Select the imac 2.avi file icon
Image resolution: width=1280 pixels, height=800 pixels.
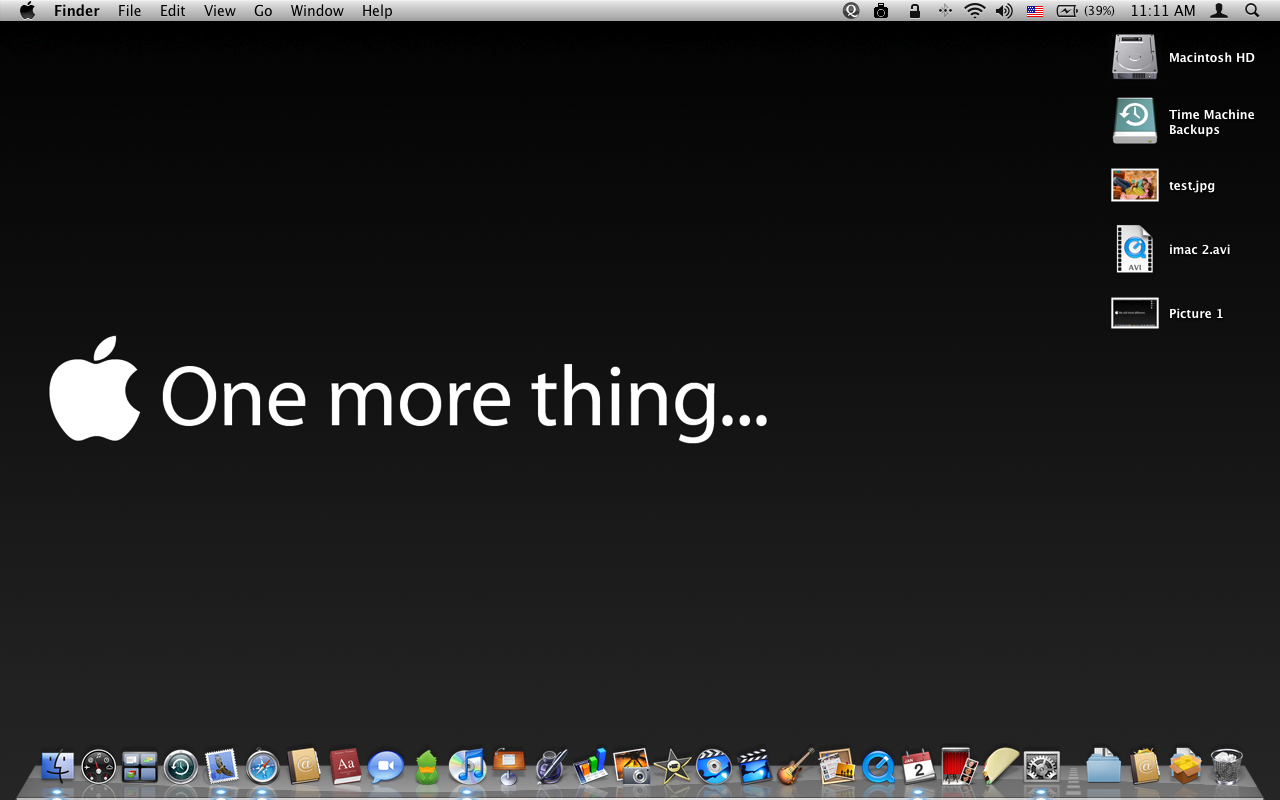pyautogui.click(x=1135, y=249)
